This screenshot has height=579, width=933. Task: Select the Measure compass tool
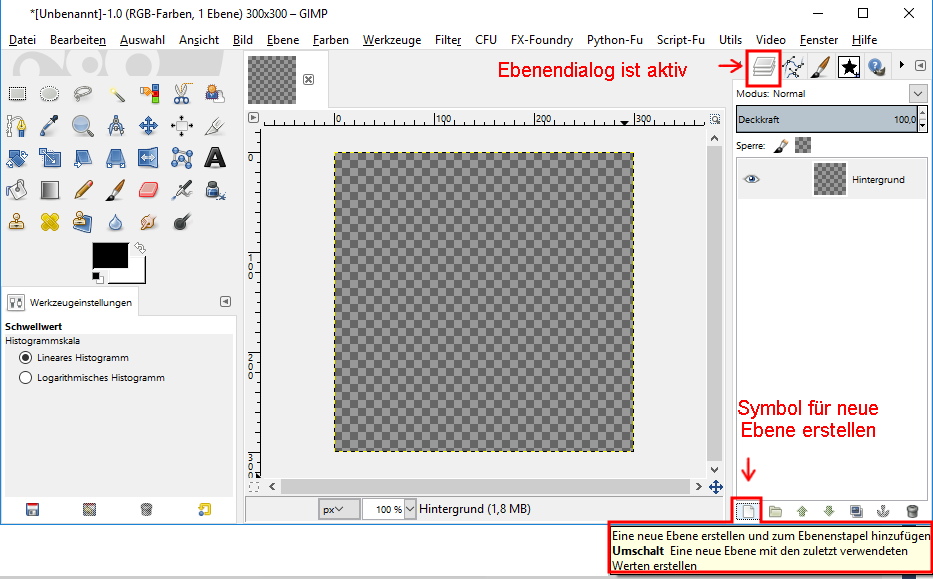116,126
